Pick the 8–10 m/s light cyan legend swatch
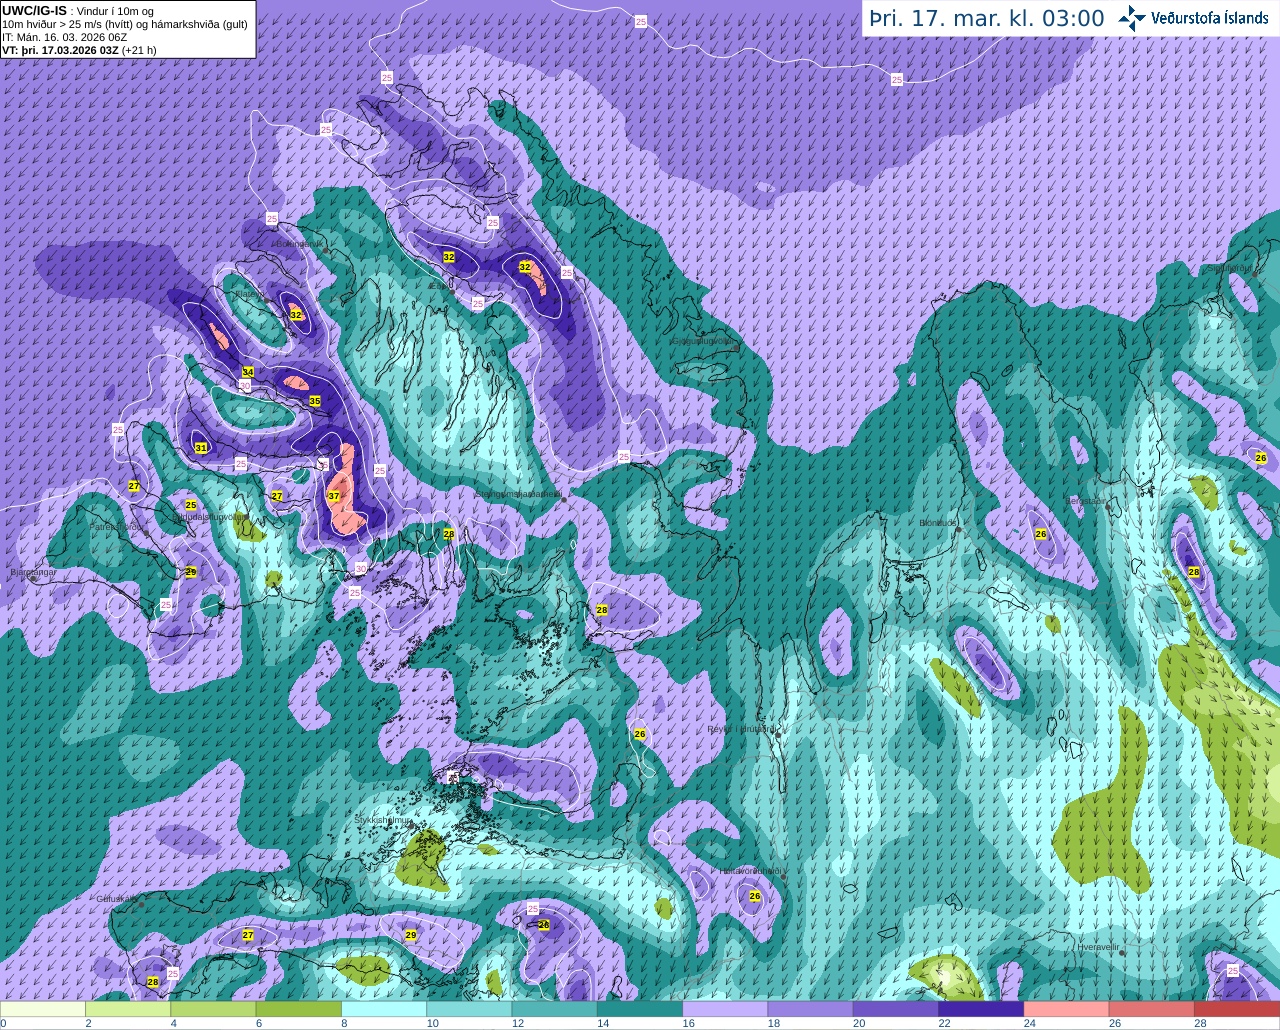 coord(384,1008)
